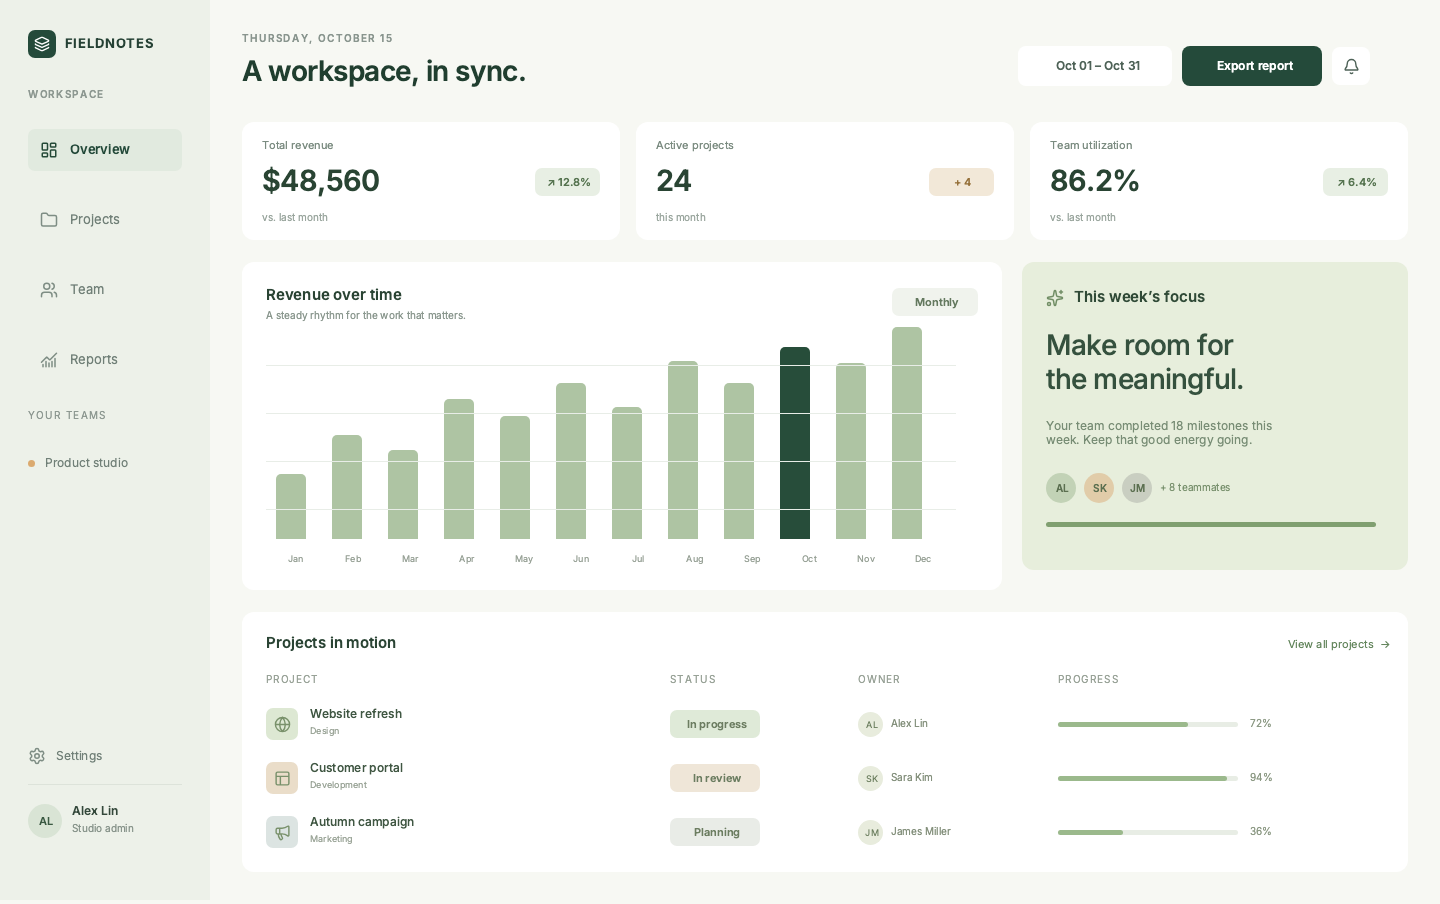Click James Miller's avatar in projects table
Screen dimensions: 1440x904
[871, 832]
